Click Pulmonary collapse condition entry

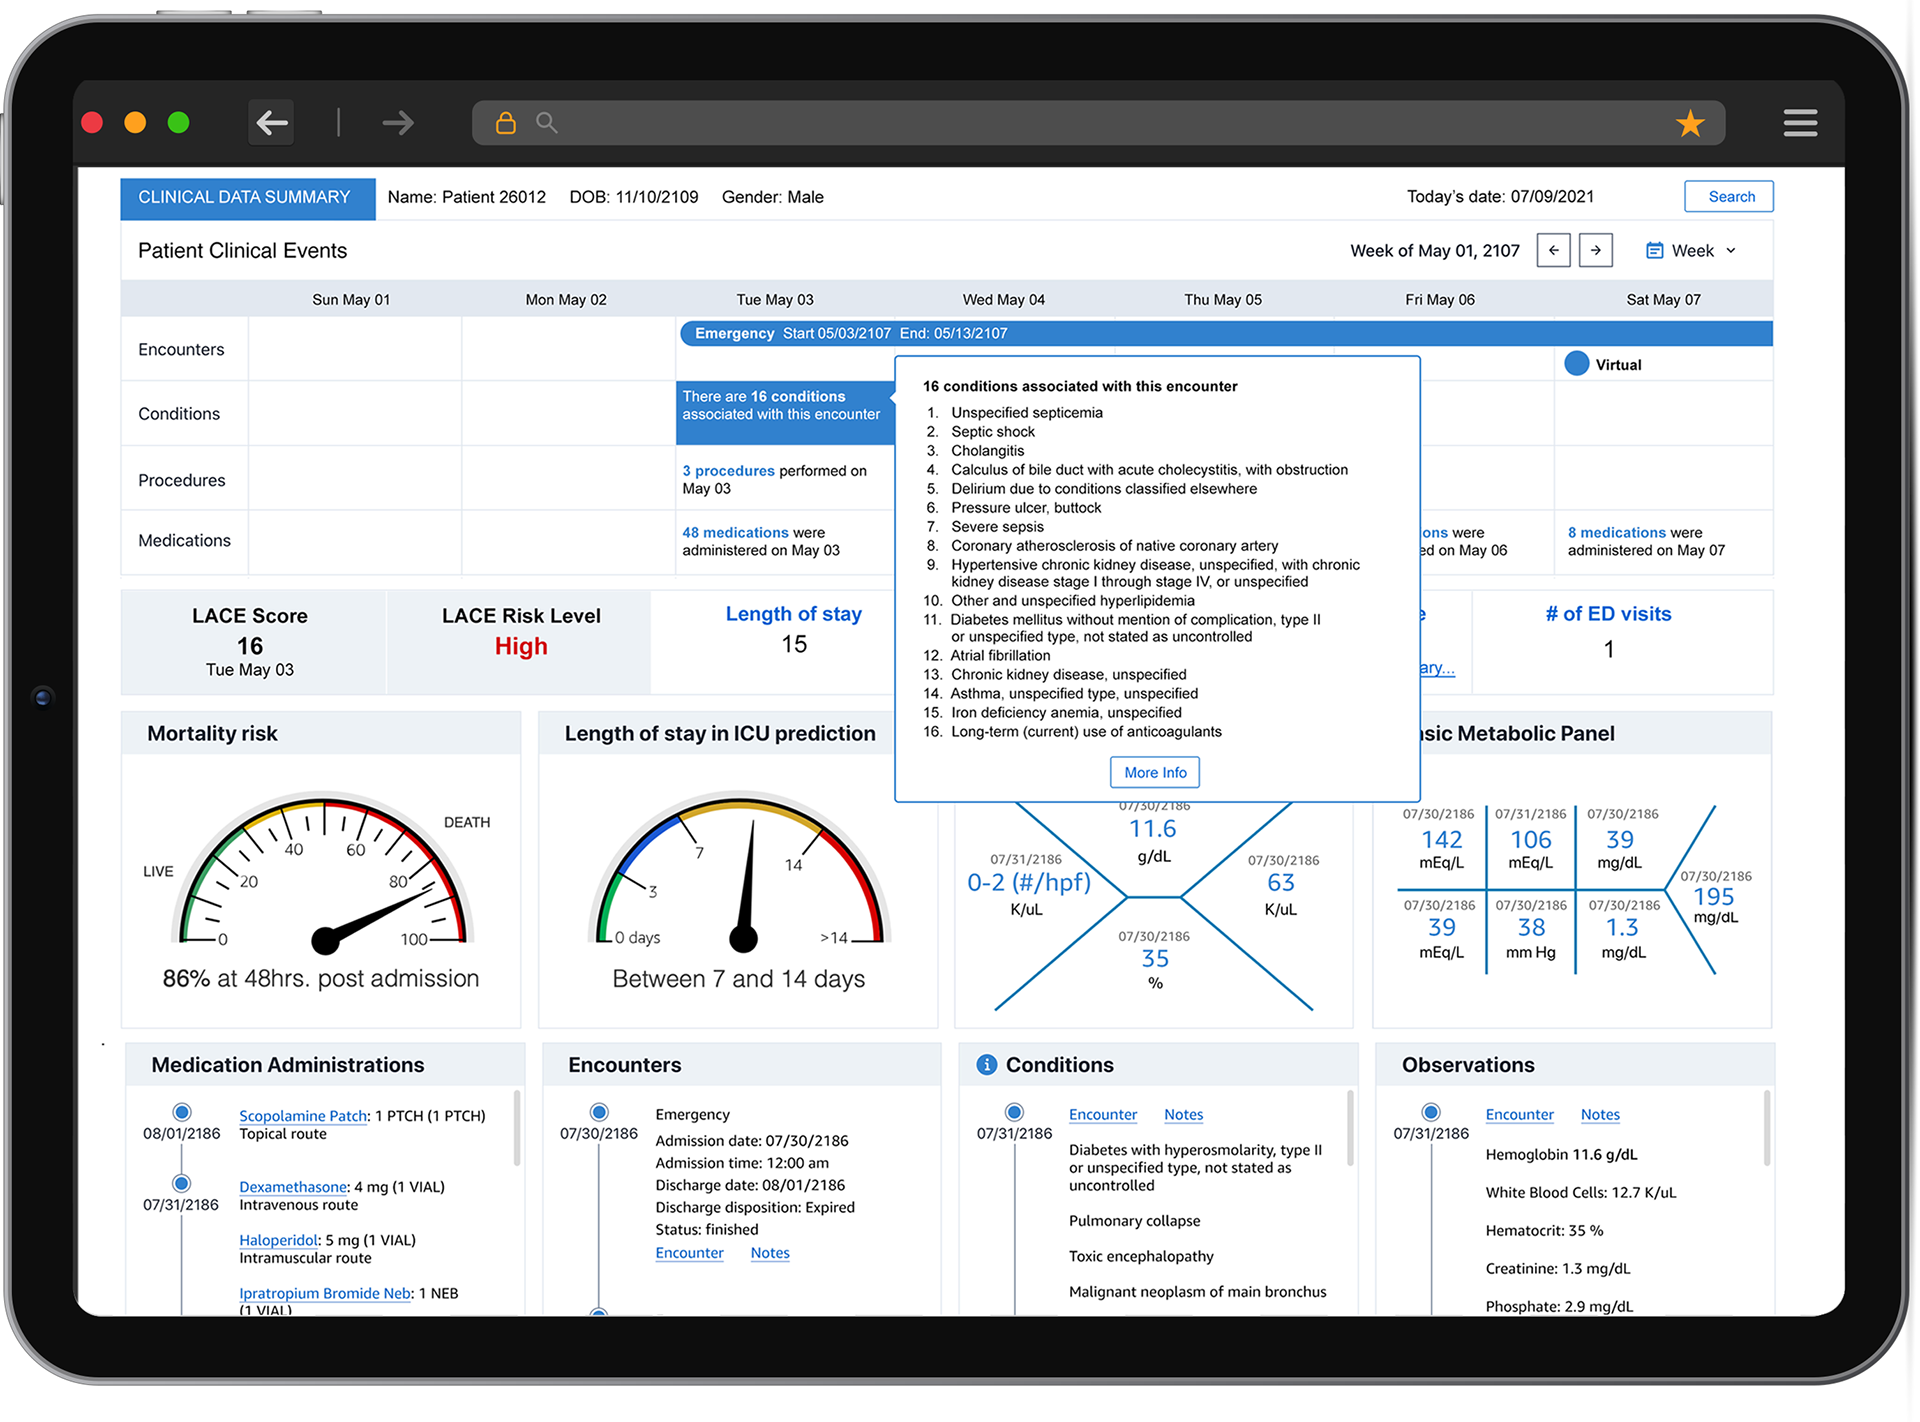1134,1221
